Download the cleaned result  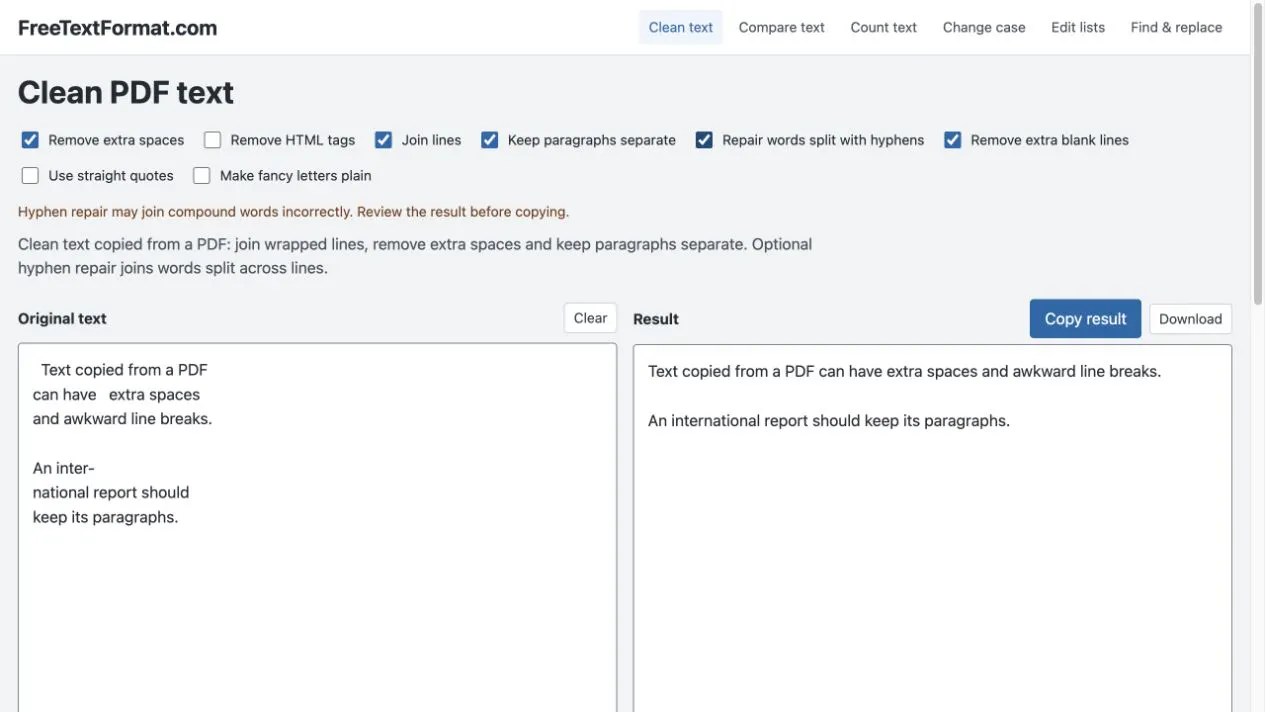tap(1190, 319)
